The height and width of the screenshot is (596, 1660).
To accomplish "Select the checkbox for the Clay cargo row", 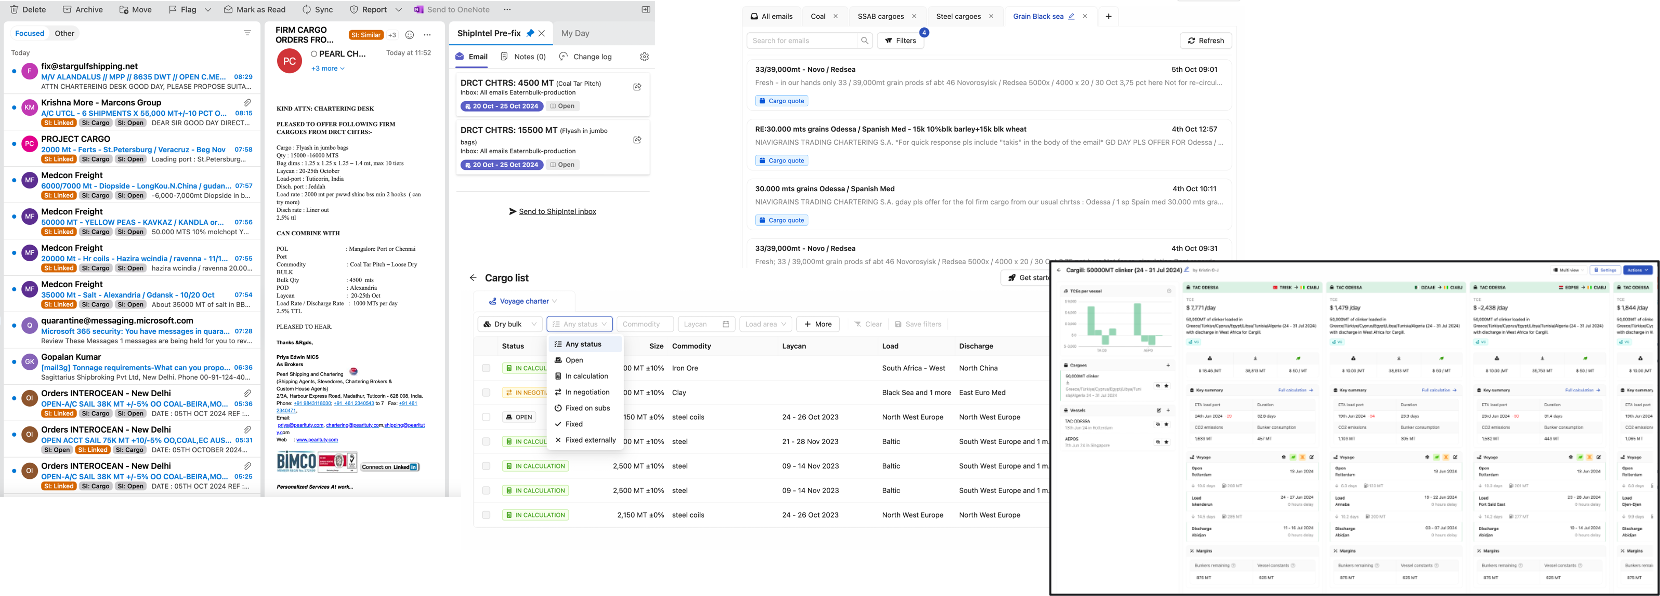I will click(x=486, y=393).
